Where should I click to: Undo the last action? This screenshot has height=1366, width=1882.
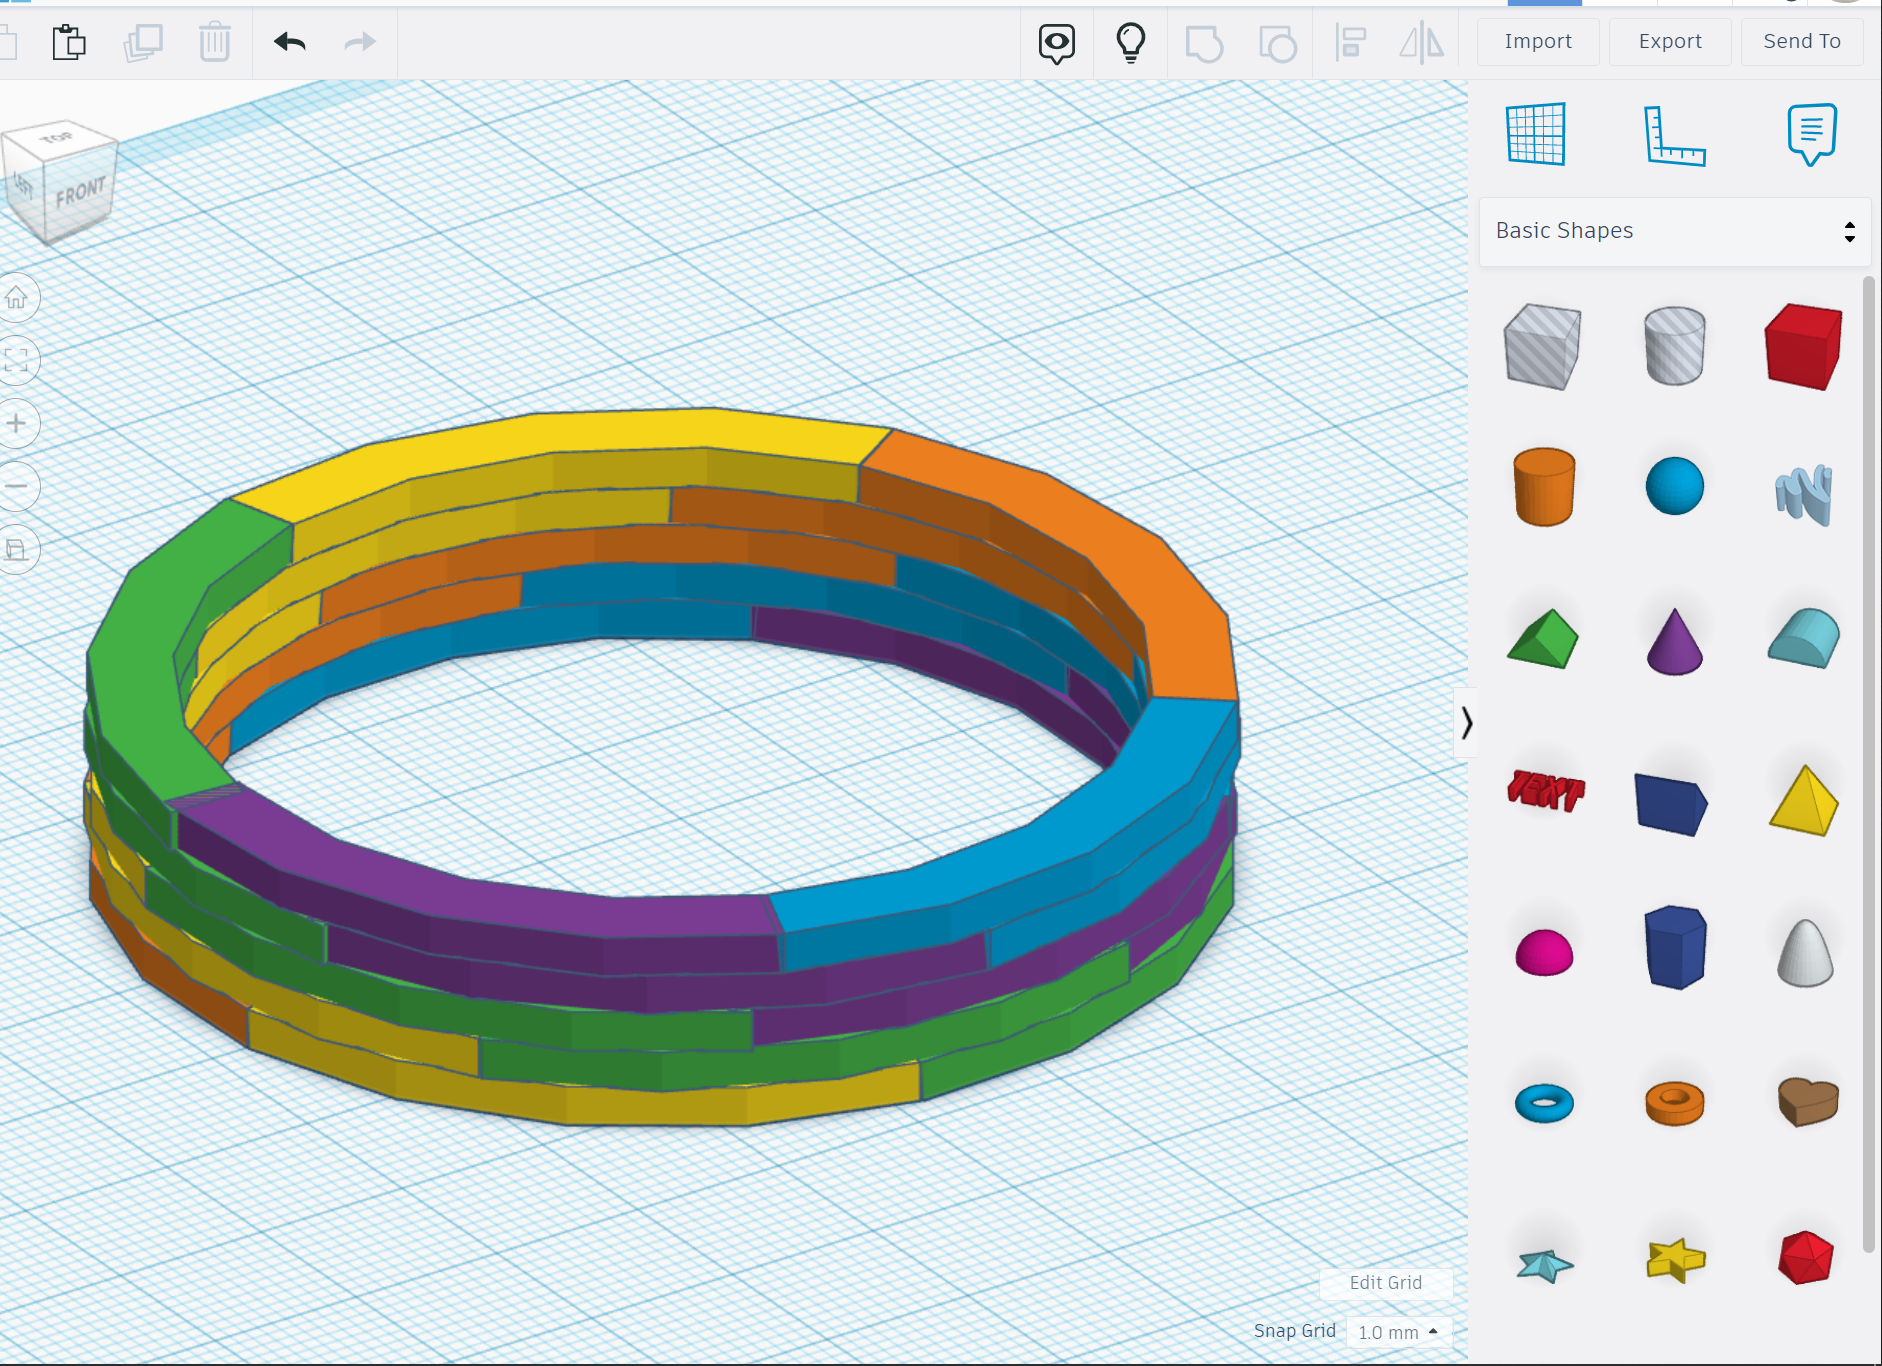(x=290, y=42)
